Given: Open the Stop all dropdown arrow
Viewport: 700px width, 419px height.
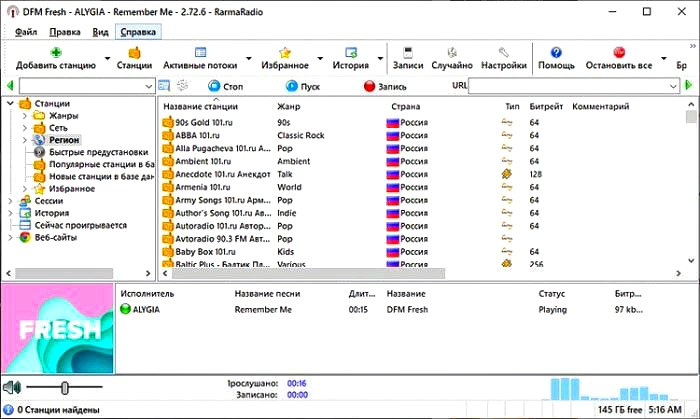Looking at the screenshot, I should click(x=664, y=58).
